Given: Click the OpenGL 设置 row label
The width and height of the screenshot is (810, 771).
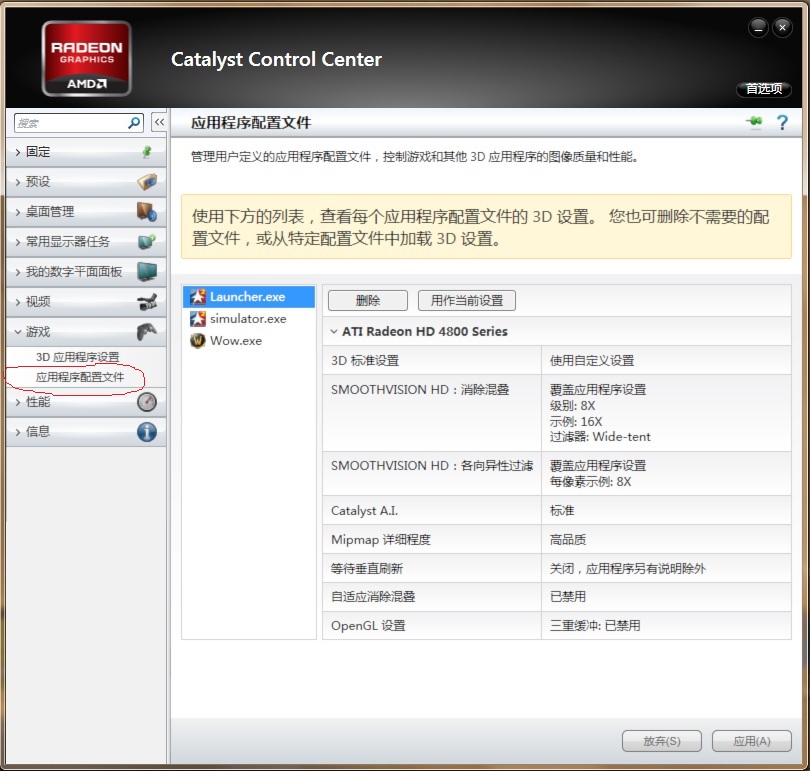Looking at the screenshot, I should (x=368, y=626).
